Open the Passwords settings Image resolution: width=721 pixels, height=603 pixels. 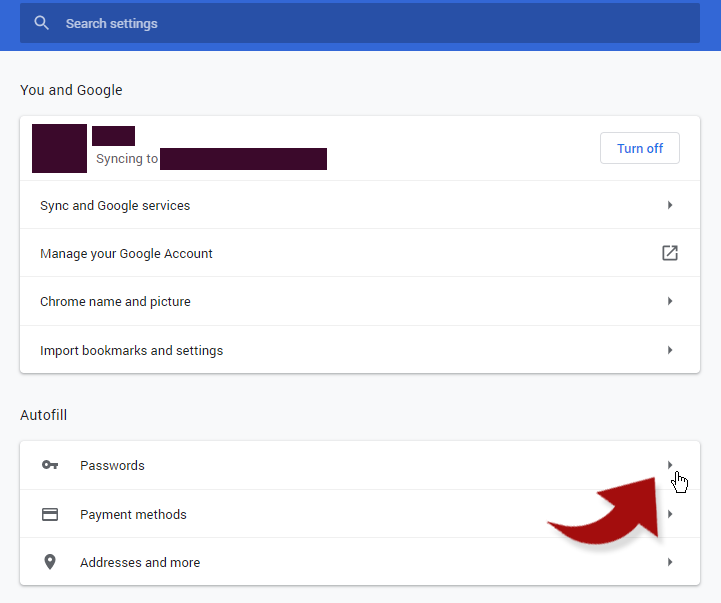(x=360, y=465)
